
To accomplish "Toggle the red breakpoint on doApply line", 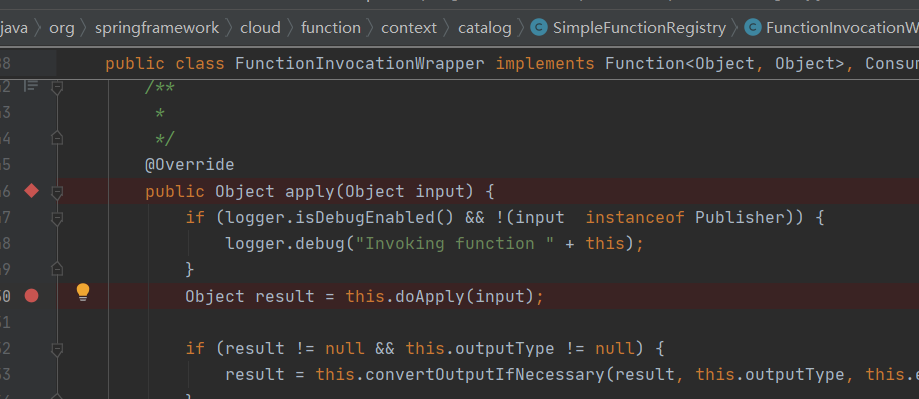I will click(32, 296).
